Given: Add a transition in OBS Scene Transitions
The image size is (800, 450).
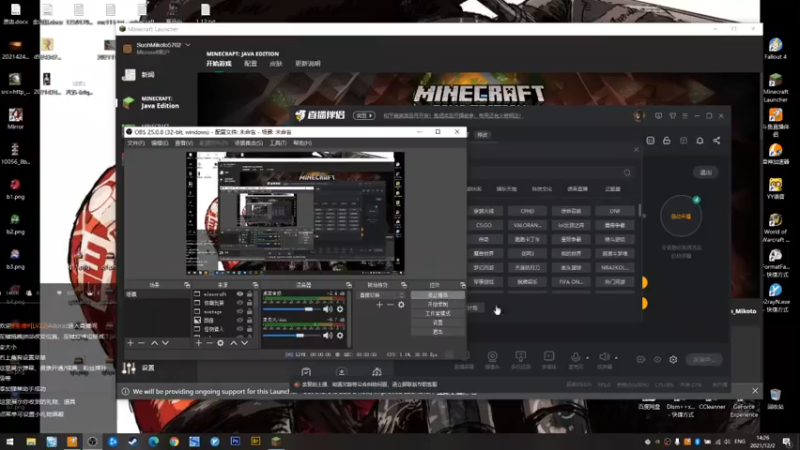Looking at the screenshot, I should pos(379,305).
